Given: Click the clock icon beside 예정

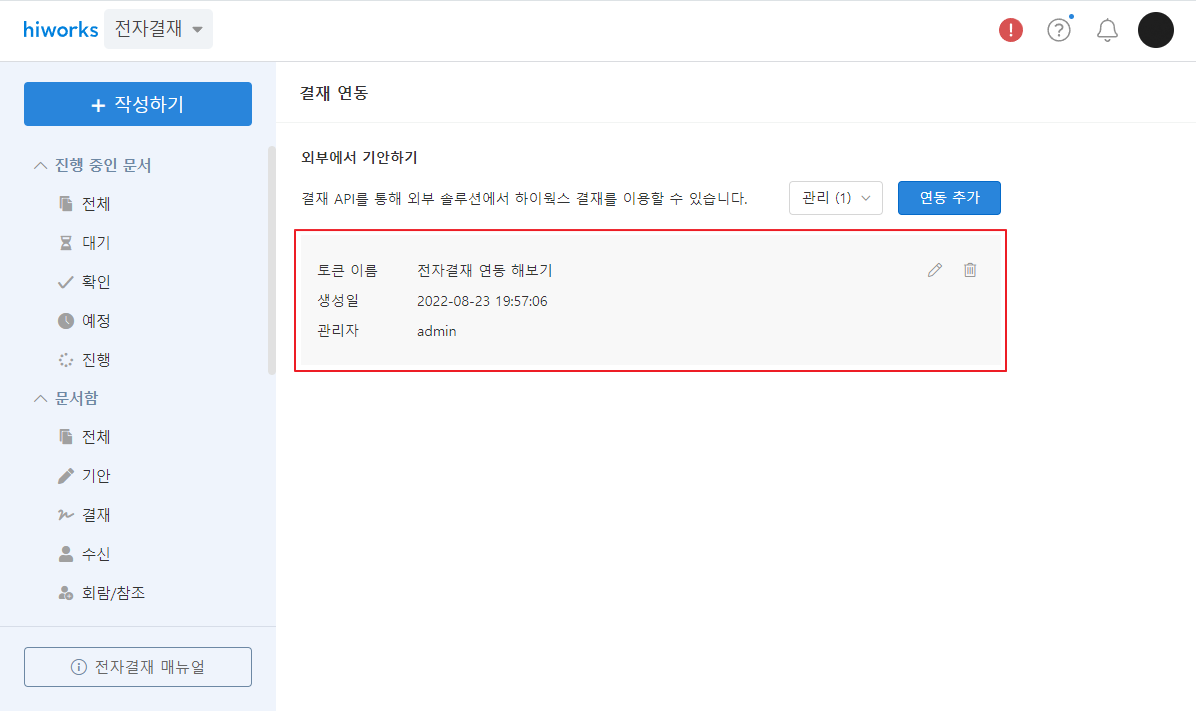Looking at the screenshot, I should tap(66, 320).
